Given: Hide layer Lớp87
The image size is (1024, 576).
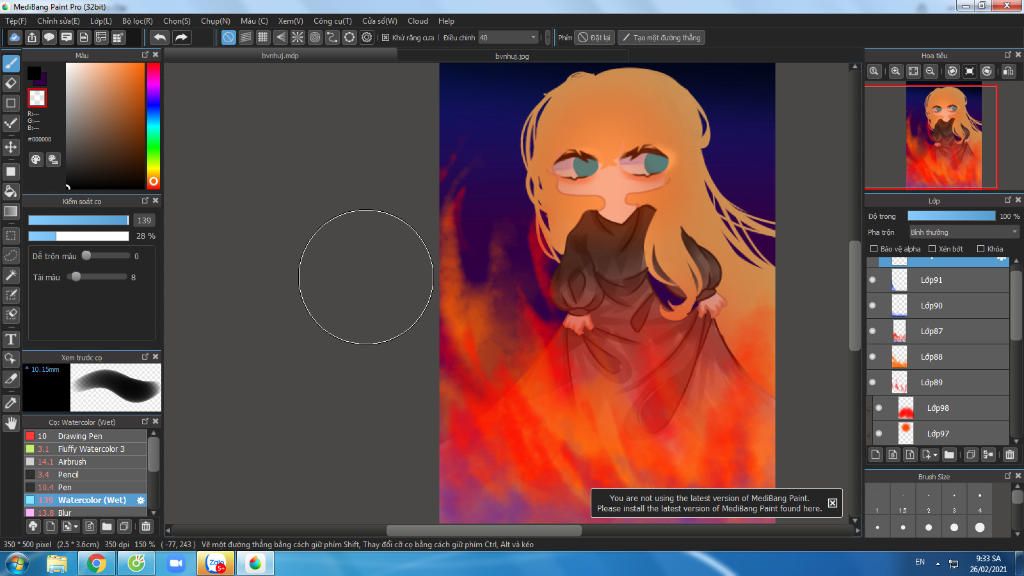Looking at the screenshot, I should pos(872,331).
